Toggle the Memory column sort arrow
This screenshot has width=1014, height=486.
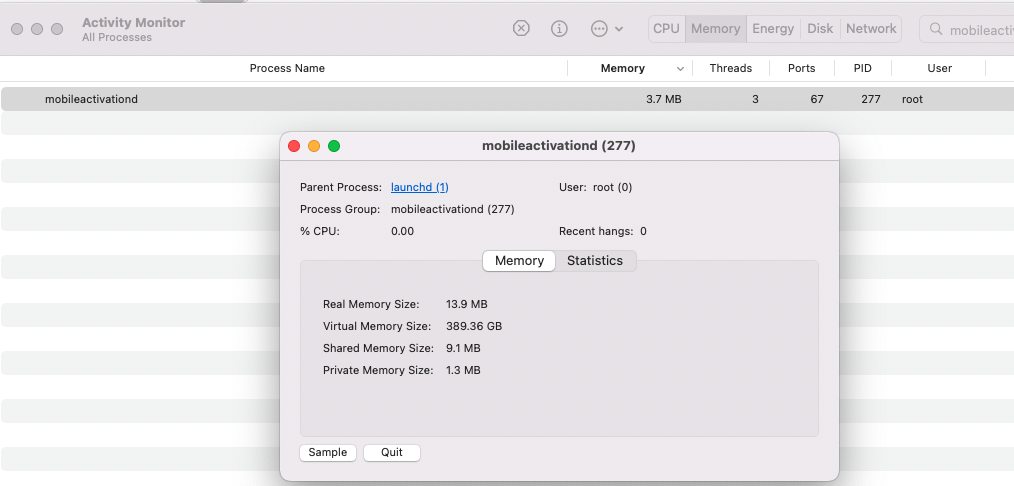coord(681,69)
